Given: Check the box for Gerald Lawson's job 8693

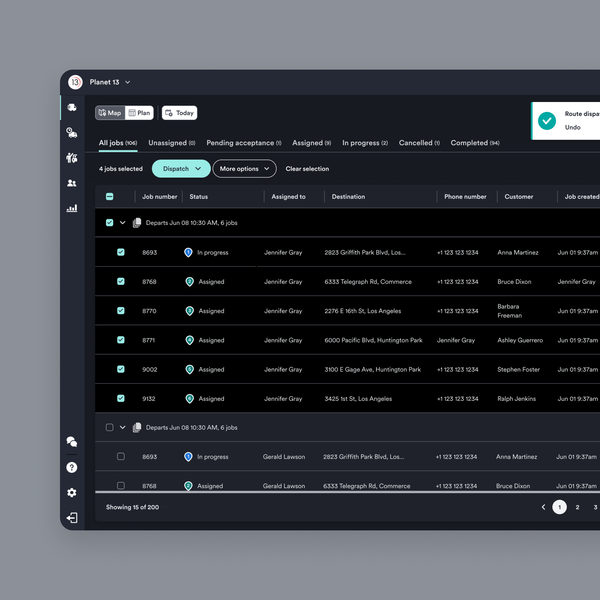Looking at the screenshot, I should point(121,457).
